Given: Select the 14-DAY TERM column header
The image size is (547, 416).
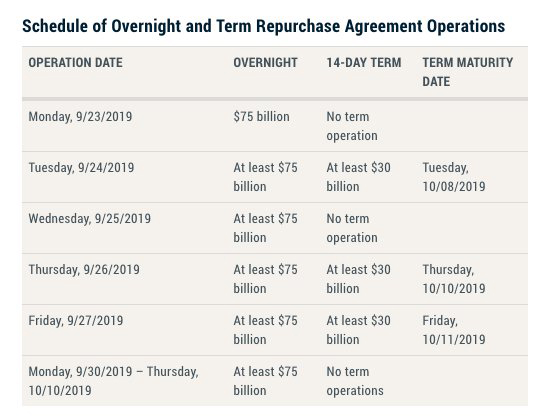Looking at the screenshot, I should click(364, 63).
